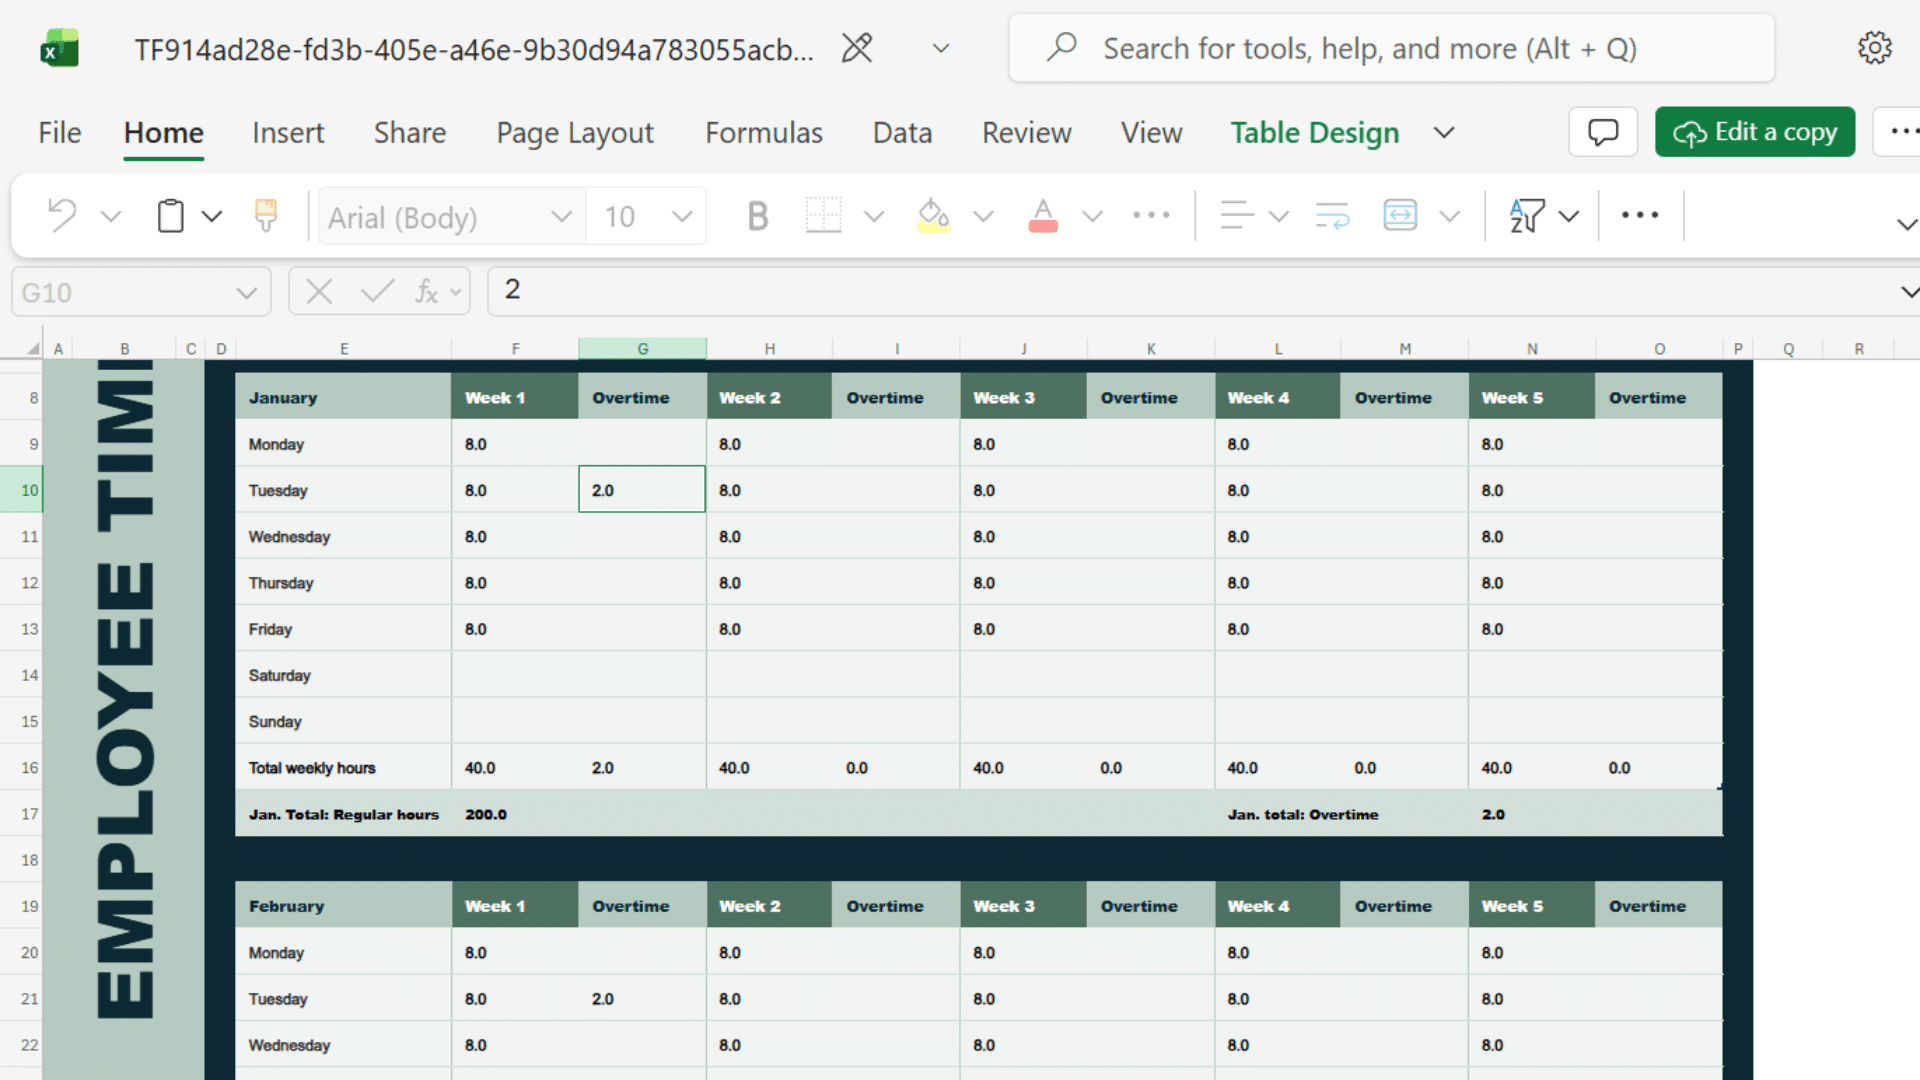
Task: Expand the Fill Color dropdown arrow
Action: click(983, 216)
